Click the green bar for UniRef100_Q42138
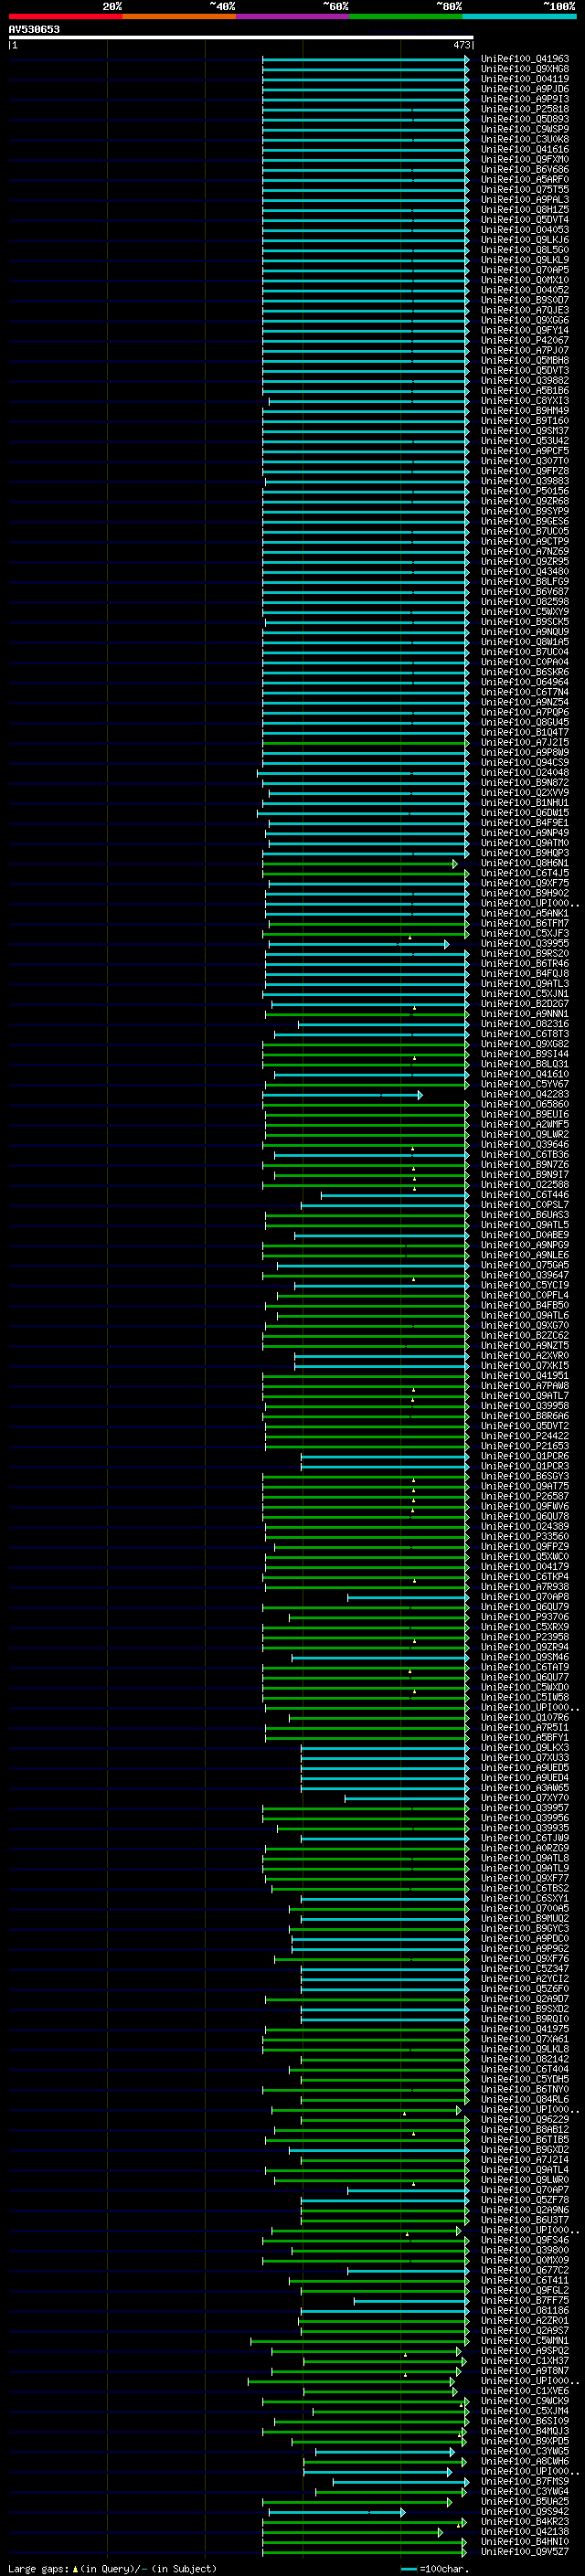The image size is (585, 2576). point(352,2532)
